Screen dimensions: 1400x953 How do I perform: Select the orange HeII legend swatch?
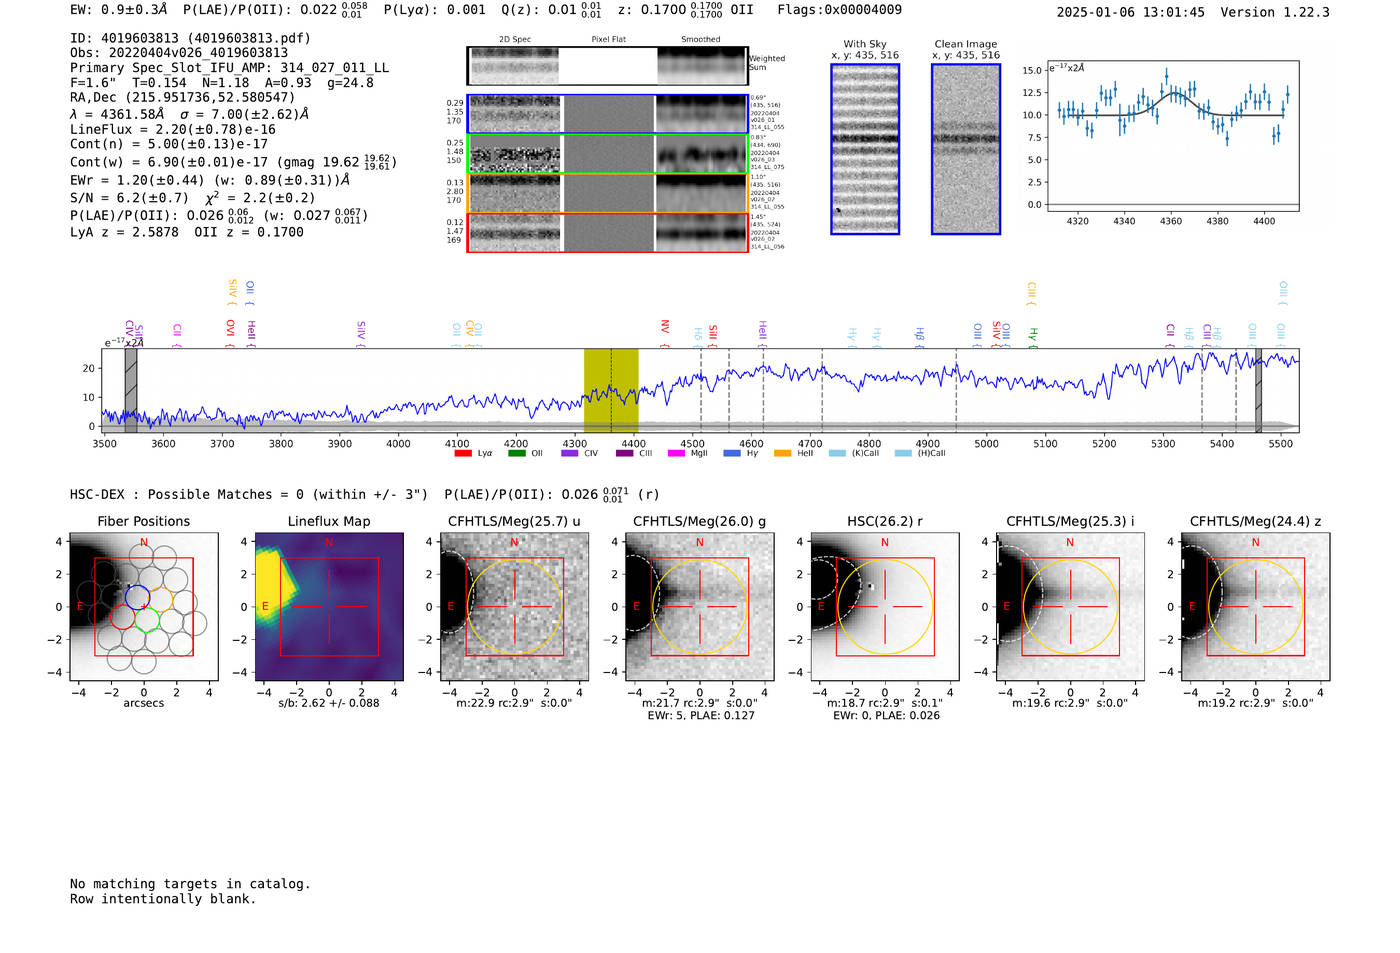coord(782,454)
